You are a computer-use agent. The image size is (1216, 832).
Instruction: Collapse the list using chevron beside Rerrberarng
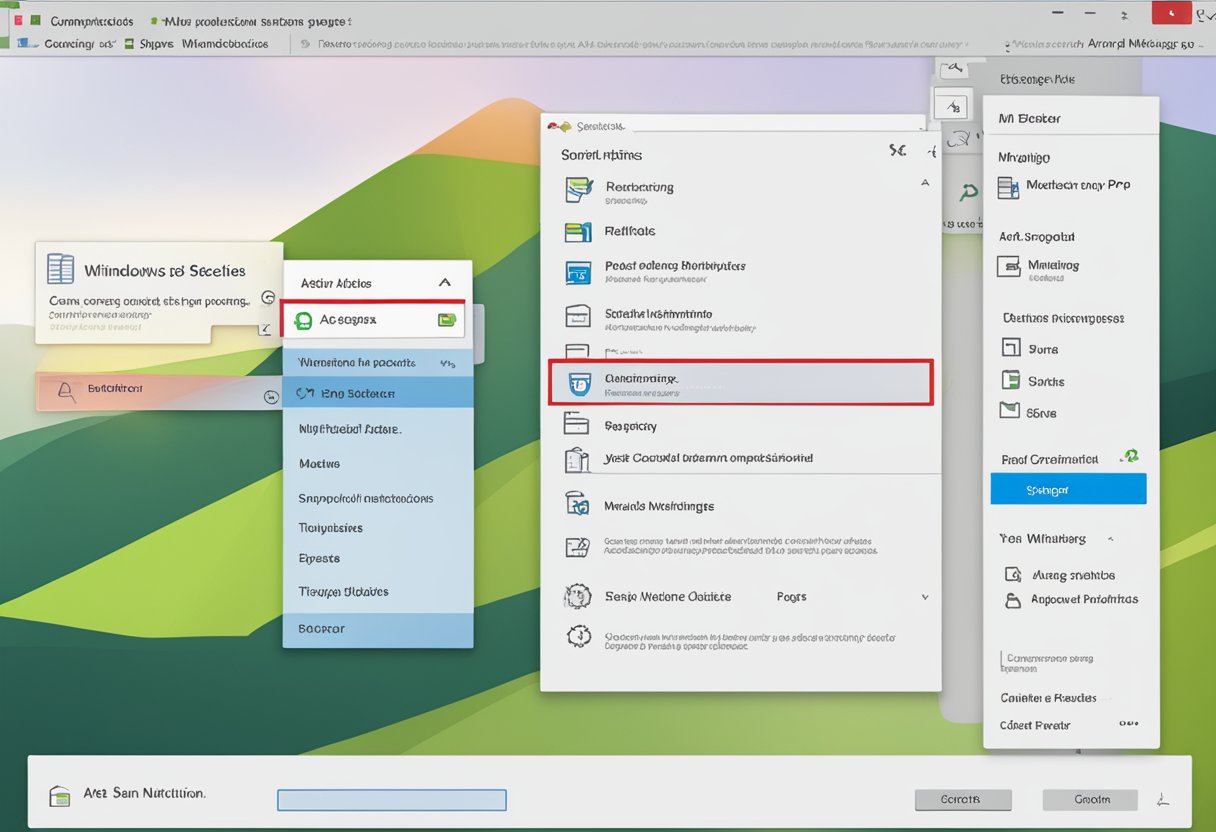pos(924,184)
